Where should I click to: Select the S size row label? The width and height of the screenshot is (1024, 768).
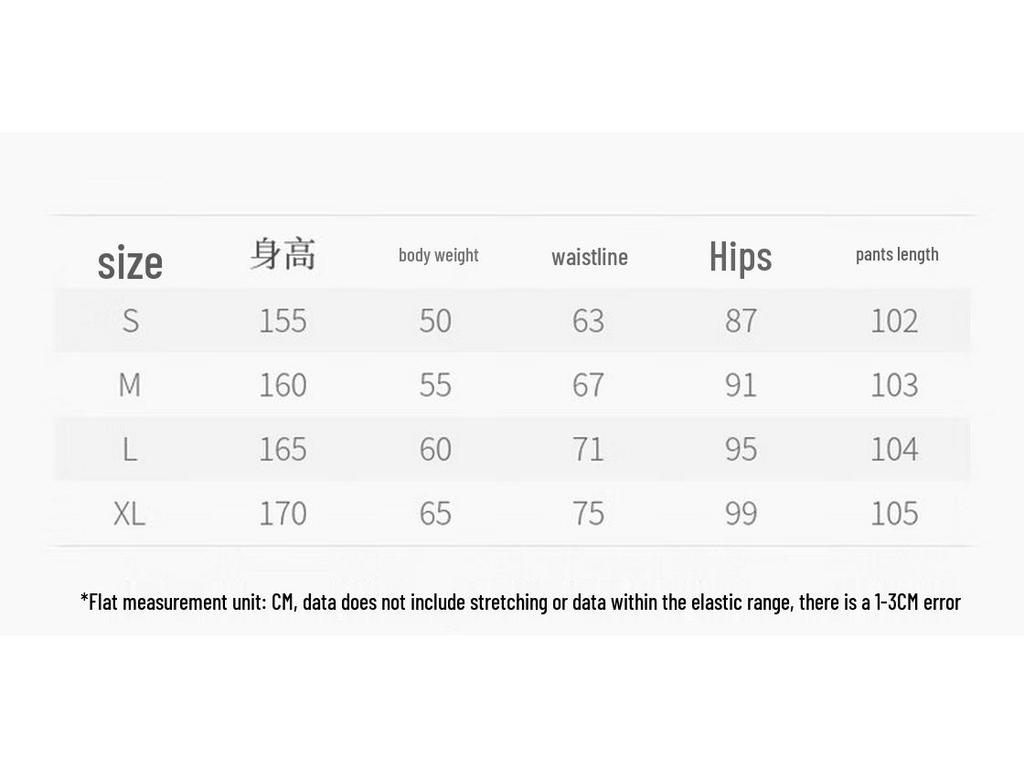[131, 321]
